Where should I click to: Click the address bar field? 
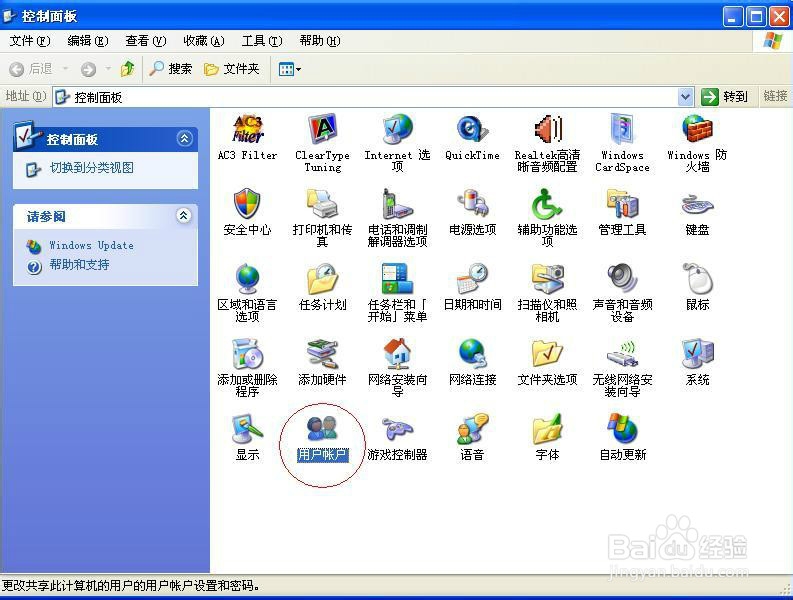373,97
